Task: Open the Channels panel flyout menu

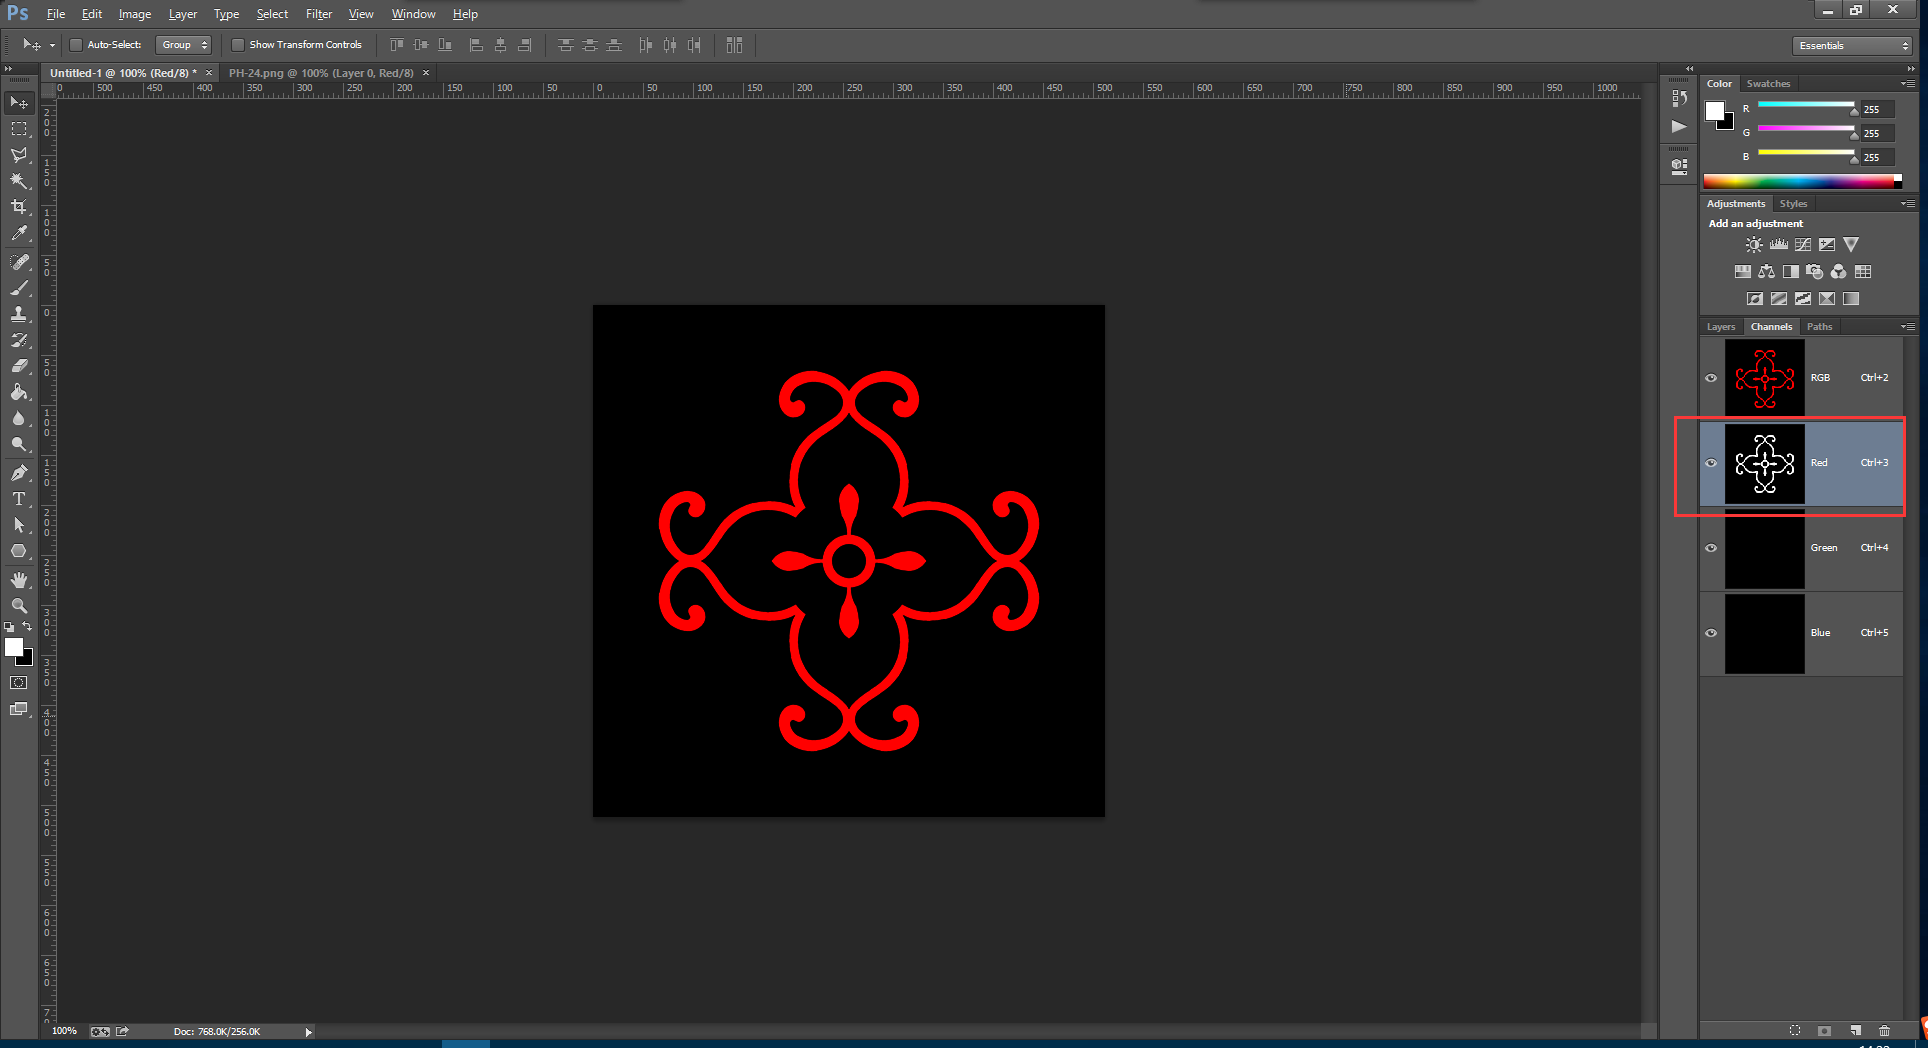Action: (1908, 327)
